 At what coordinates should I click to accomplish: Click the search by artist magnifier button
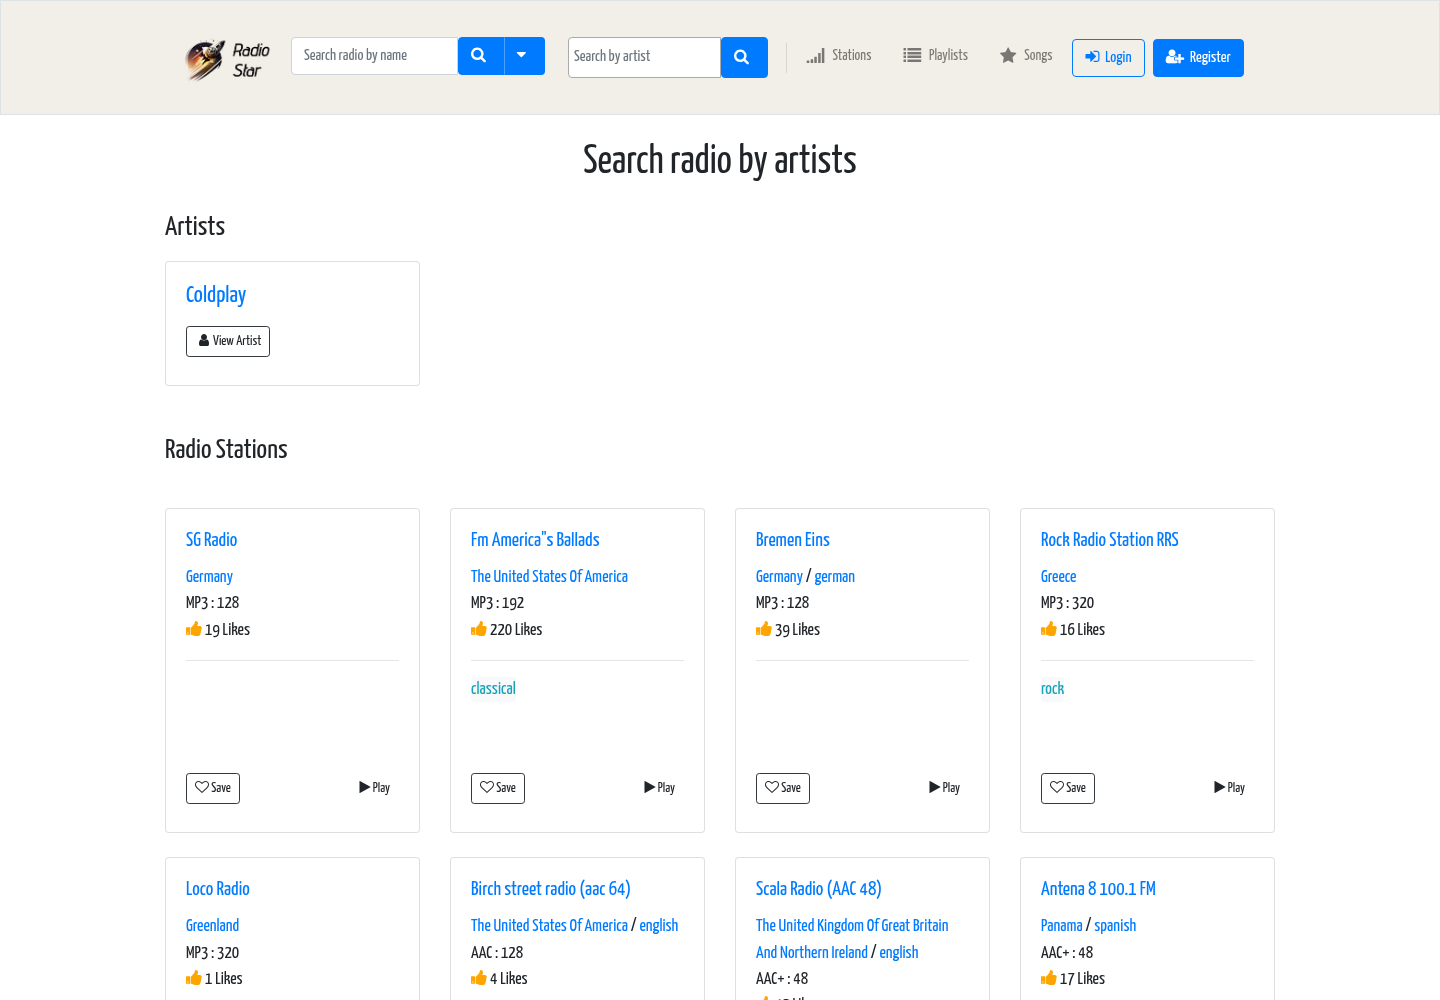[744, 57]
